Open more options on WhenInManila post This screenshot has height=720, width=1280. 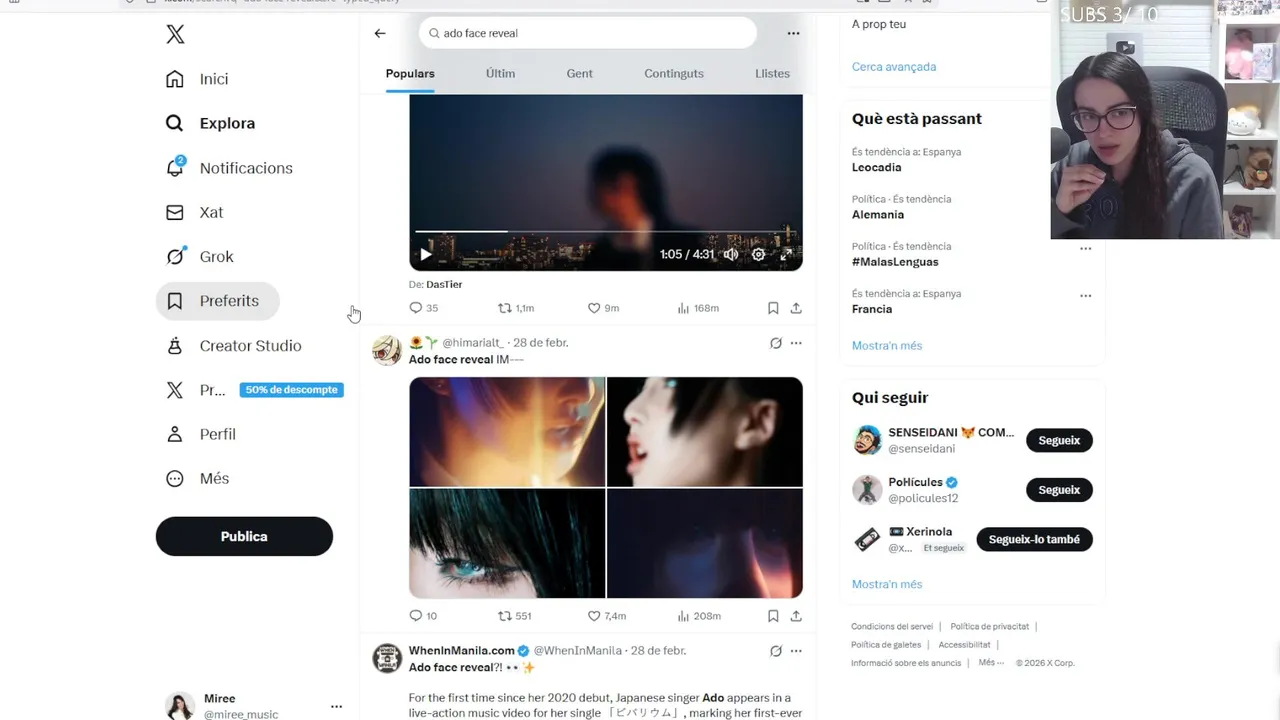(796, 651)
